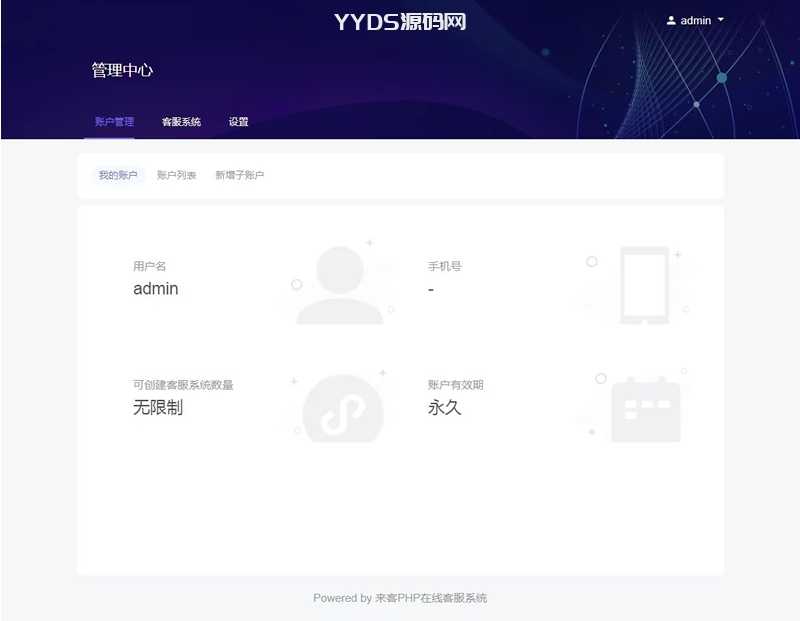
Task: Select the 我的账户 sub-tab
Action: 118,175
